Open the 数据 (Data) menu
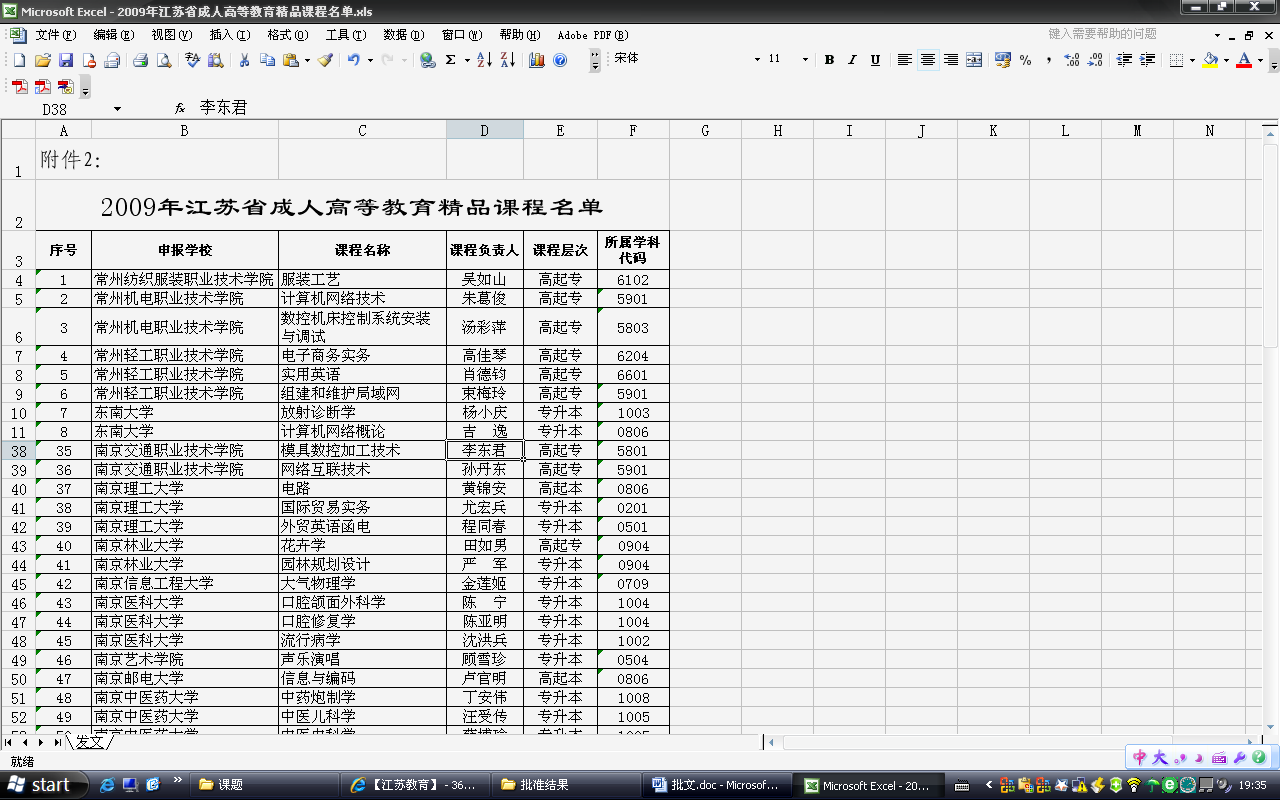 [403, 35]
